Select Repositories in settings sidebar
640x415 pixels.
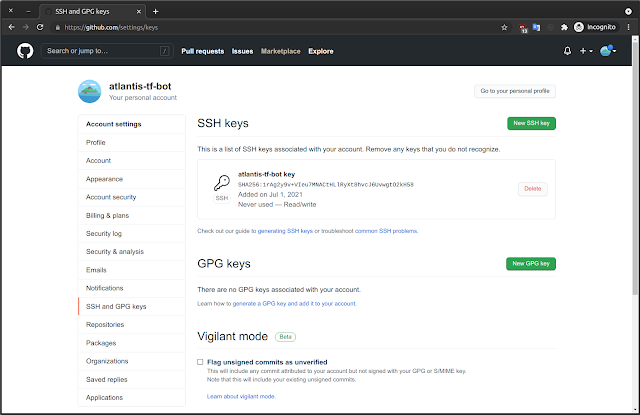(131, 325)
